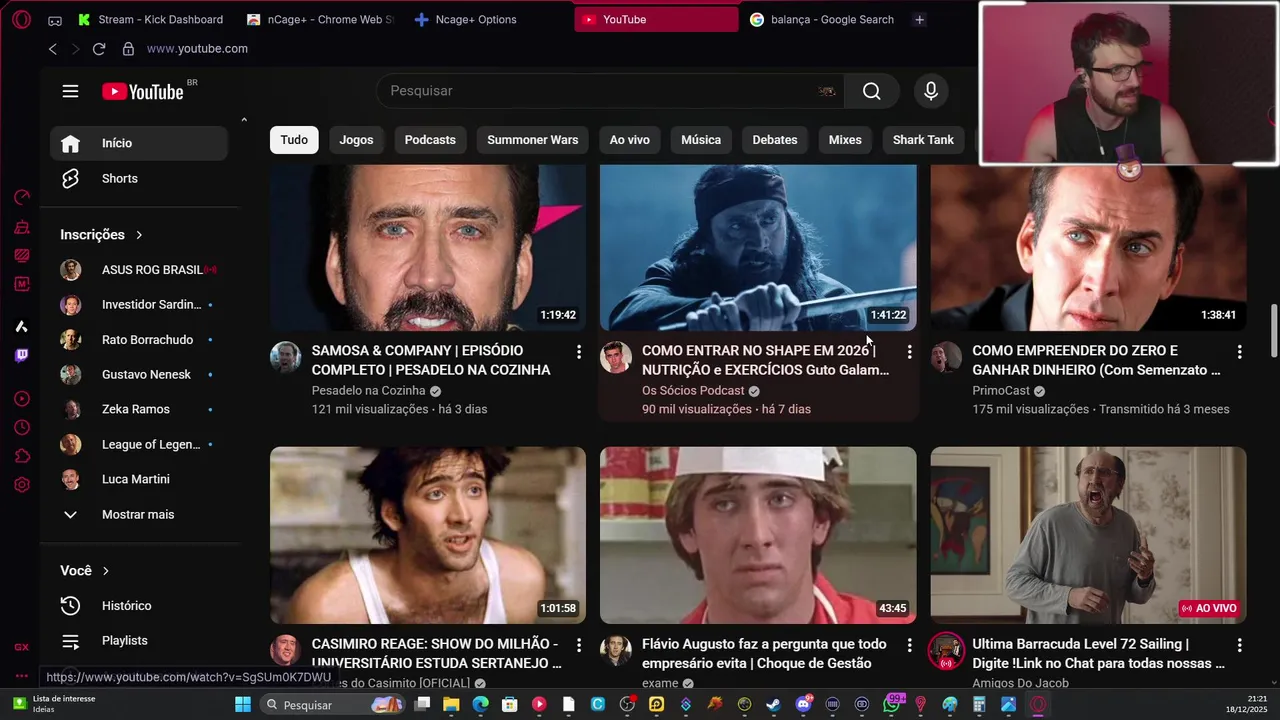
Task: Open WhatsApp from the taskbar
Action: (x=891, y=705)
